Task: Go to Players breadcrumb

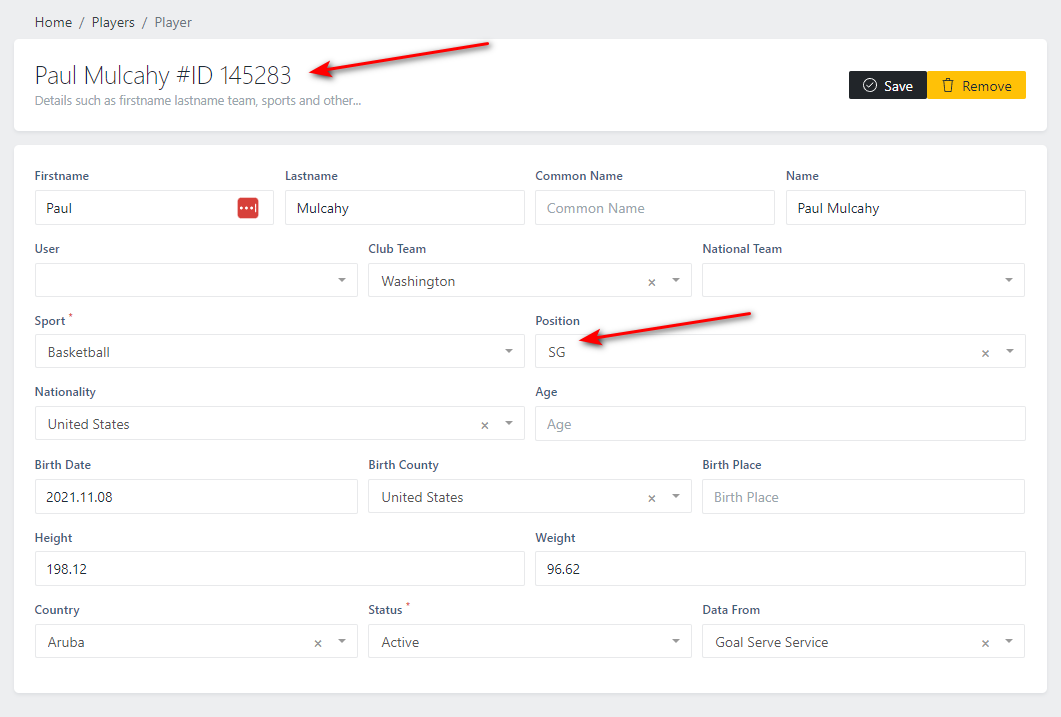Action: (x=113, y=22)
